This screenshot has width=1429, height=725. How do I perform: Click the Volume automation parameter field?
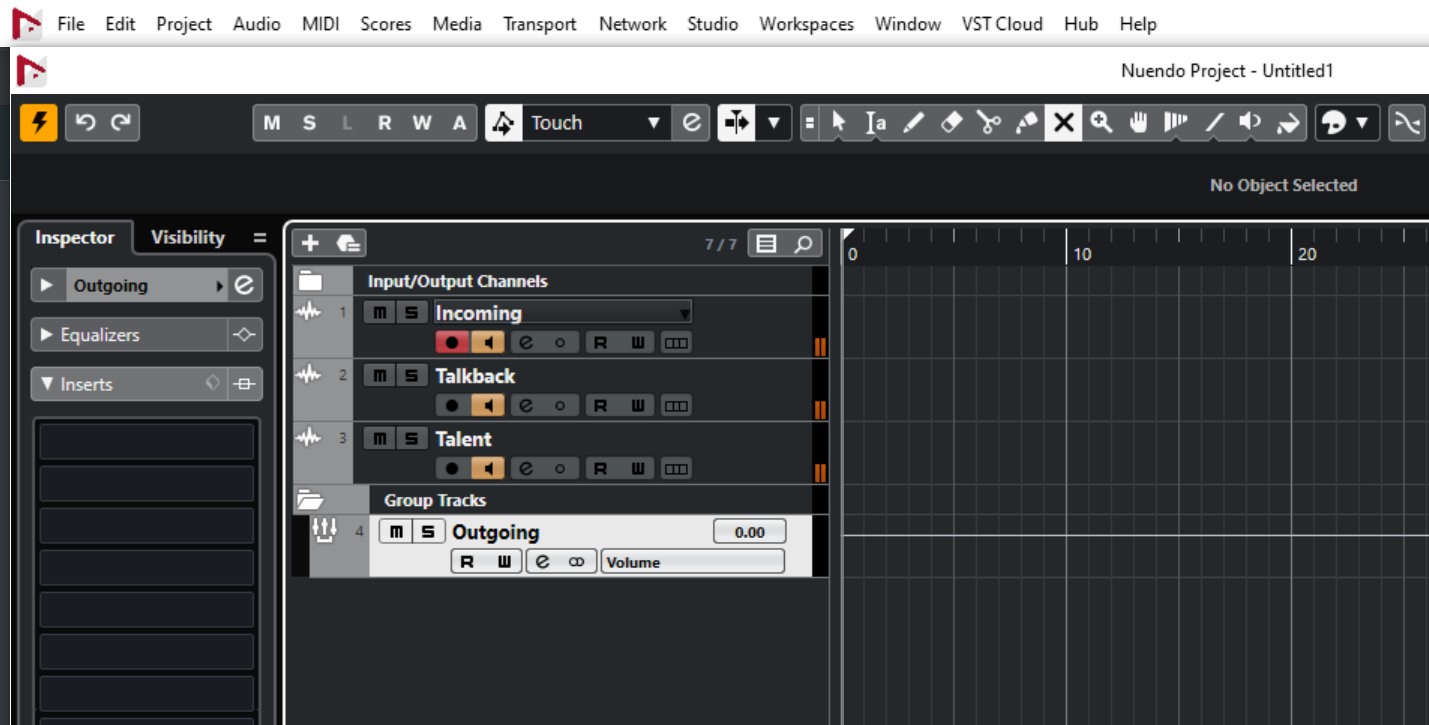[692, 562]
